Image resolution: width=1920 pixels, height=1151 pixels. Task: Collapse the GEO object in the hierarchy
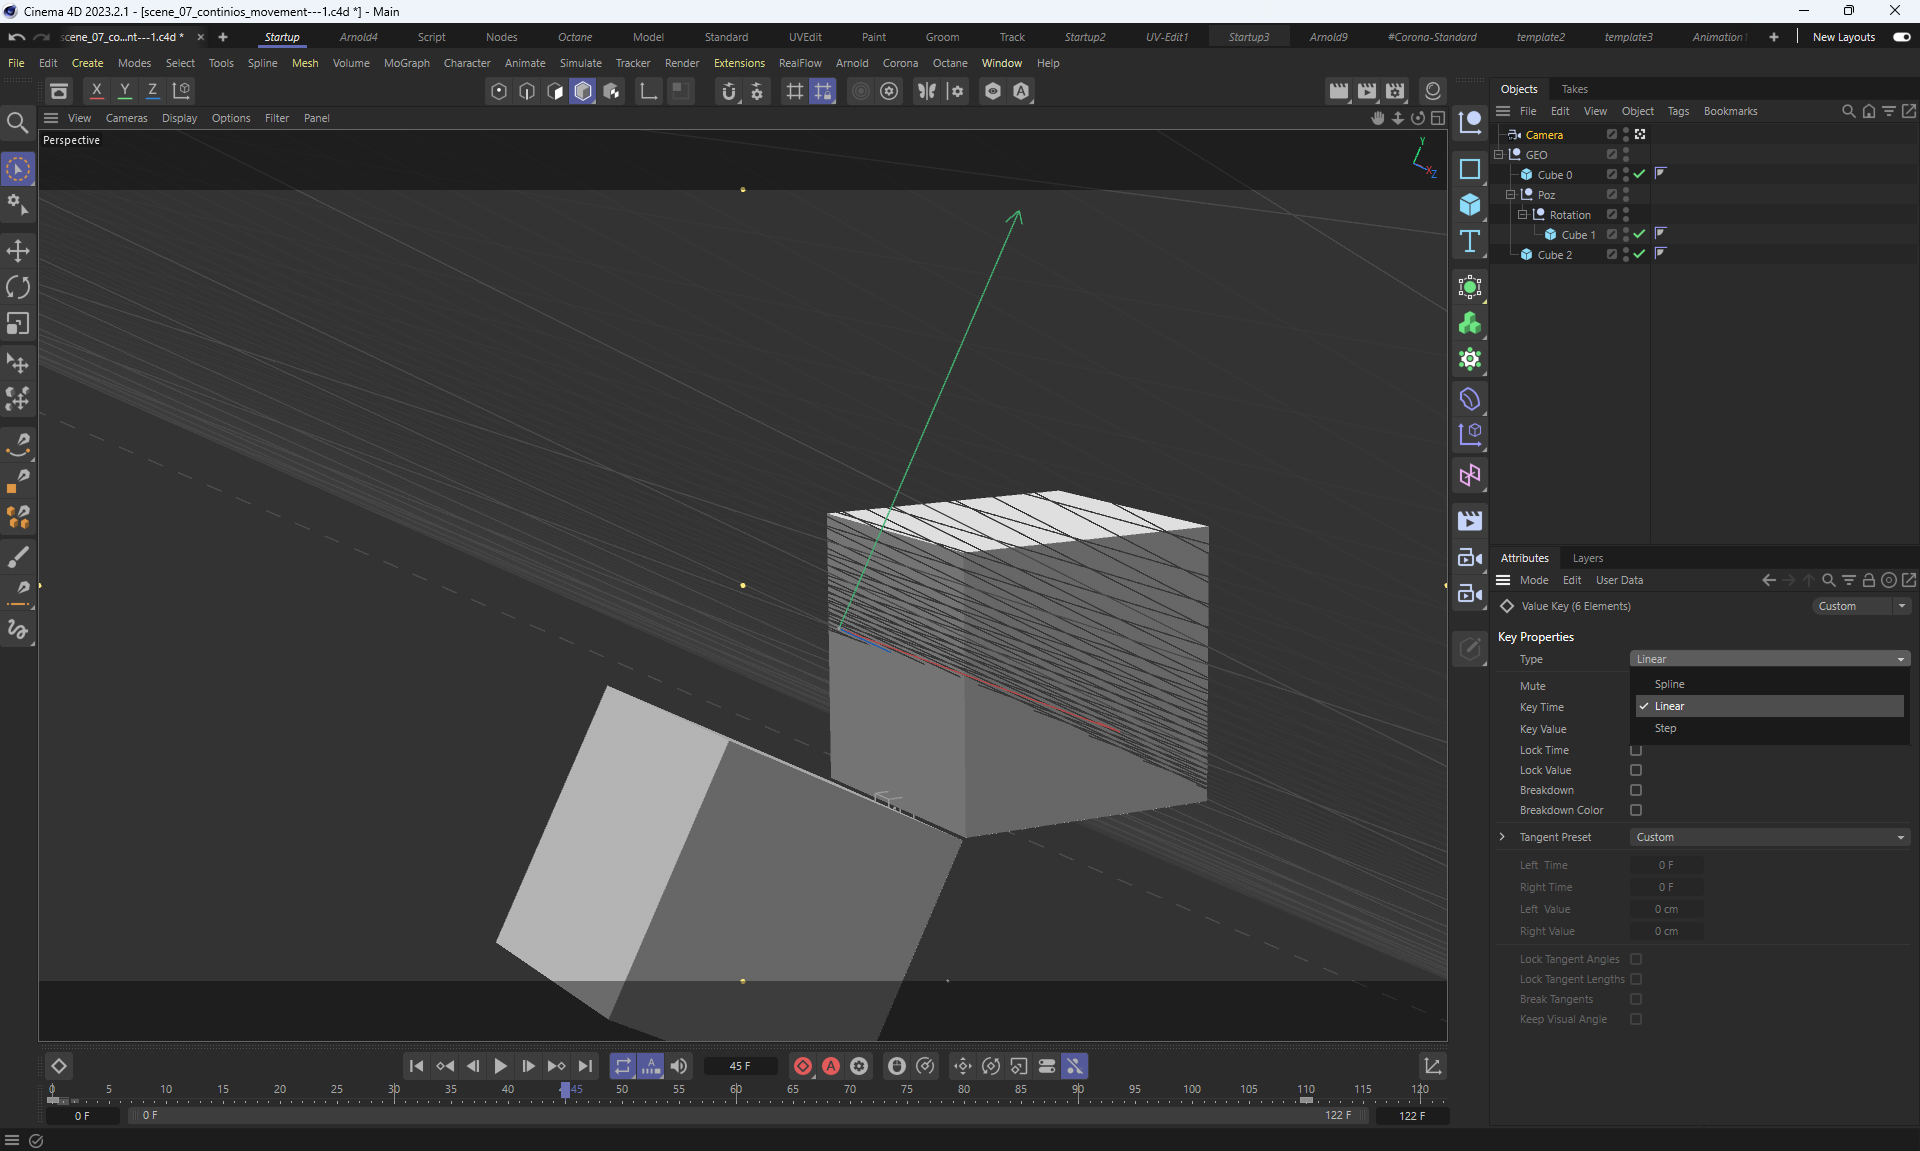[1499, 155]
